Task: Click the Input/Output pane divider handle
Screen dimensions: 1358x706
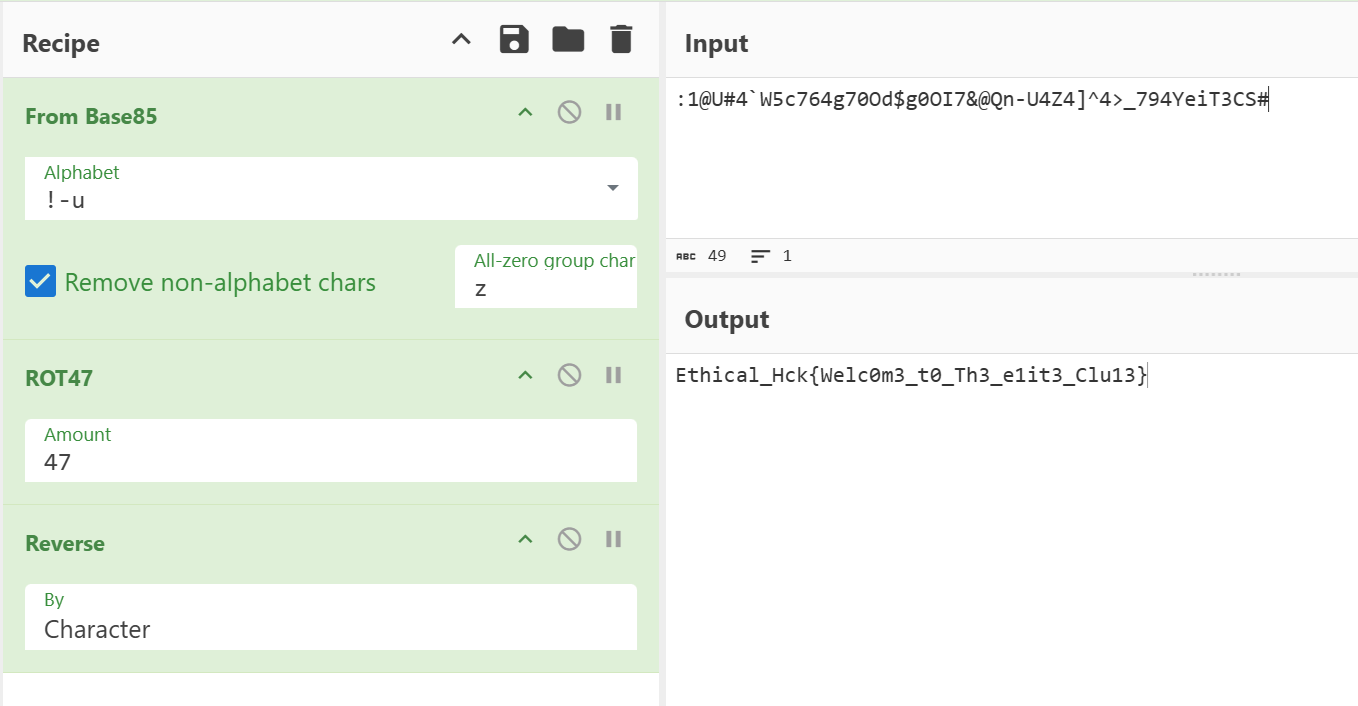Action: [x=1215, y=274]
